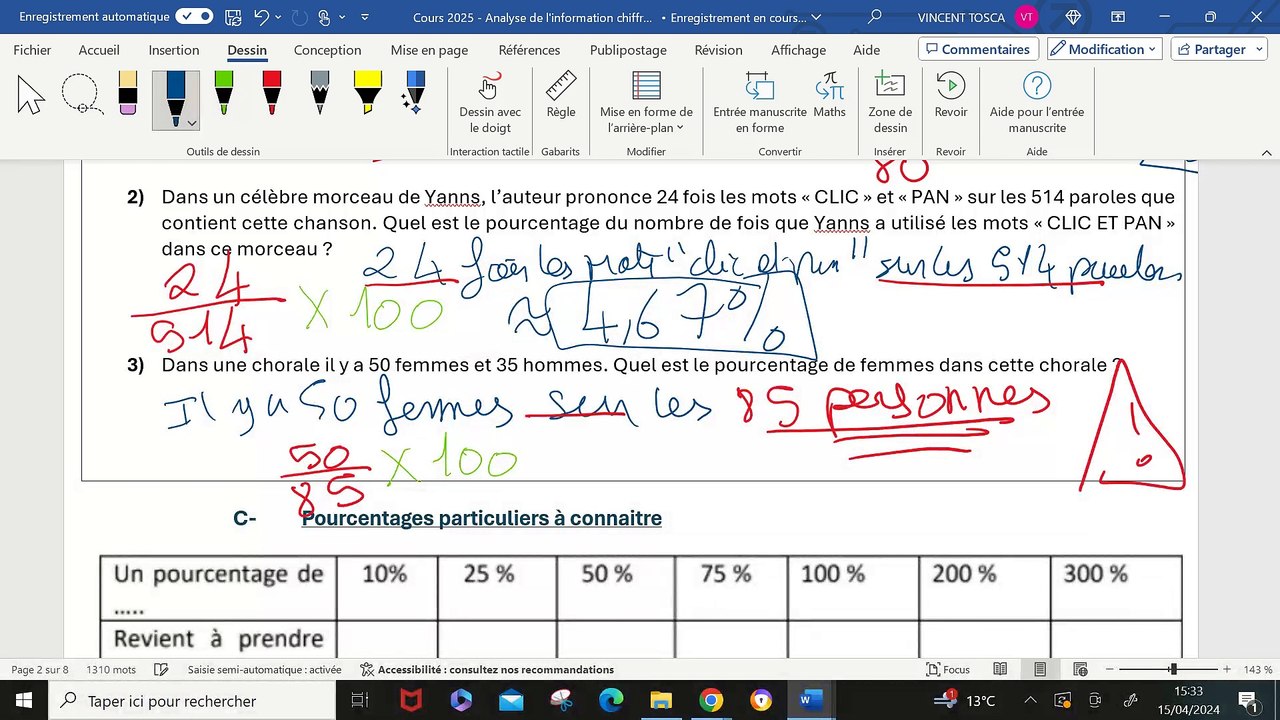Open the Commentaires pane
This screenshot has height=720, width=1280.
click(978, 49)
